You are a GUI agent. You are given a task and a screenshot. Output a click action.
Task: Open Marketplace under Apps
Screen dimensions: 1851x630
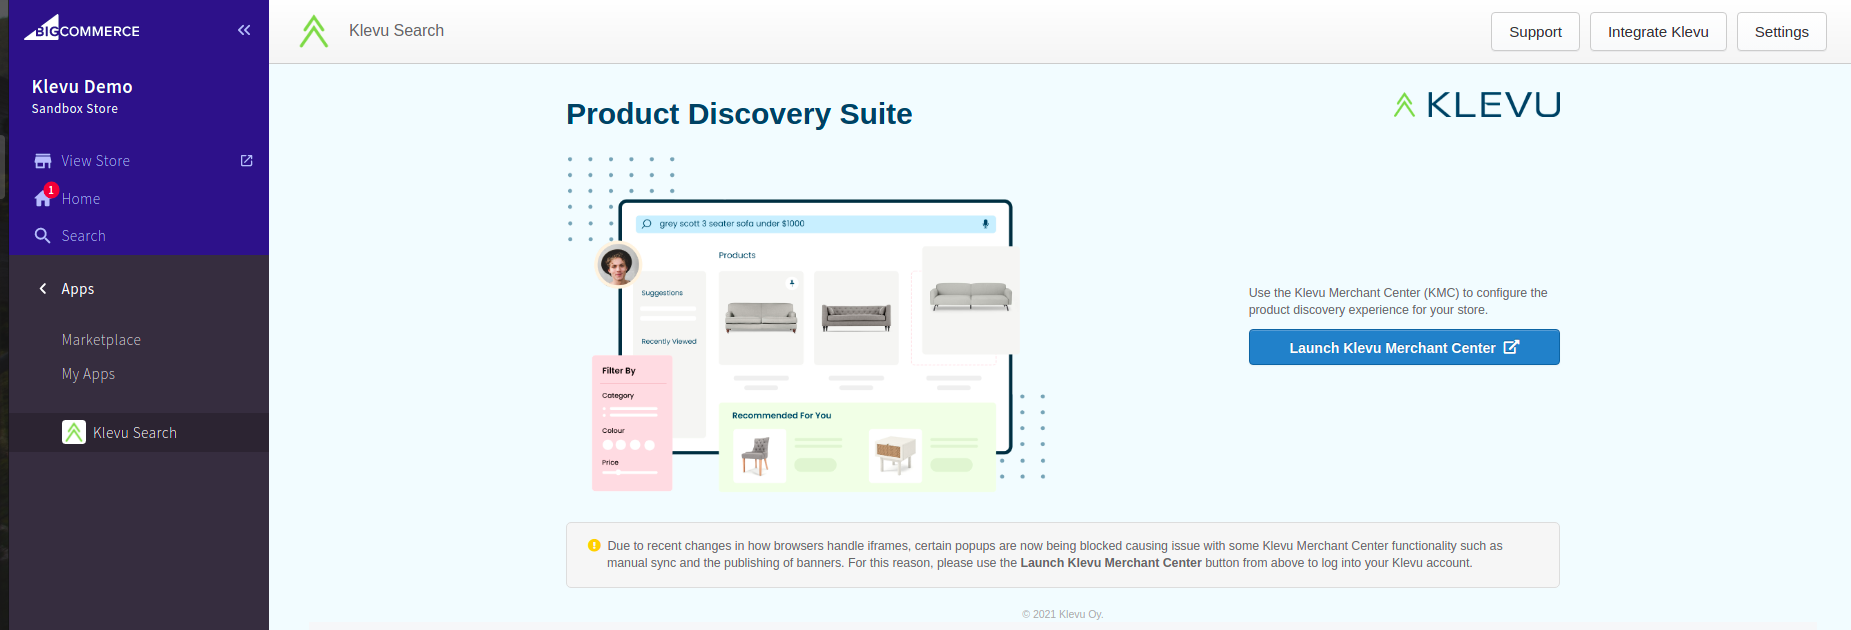tap(101, 340)
